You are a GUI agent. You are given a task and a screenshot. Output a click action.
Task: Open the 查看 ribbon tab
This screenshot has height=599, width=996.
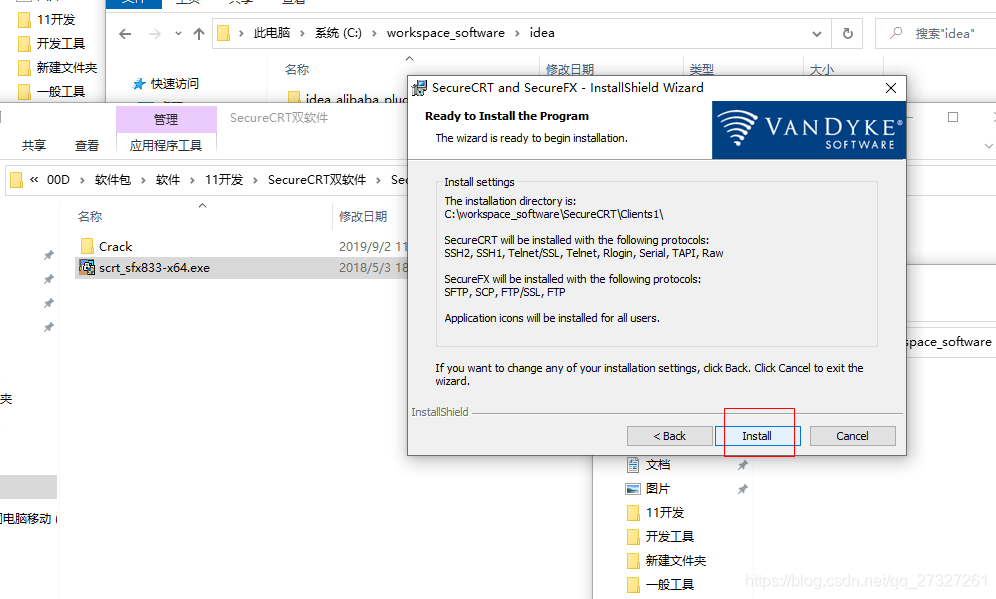pos(86,145)
